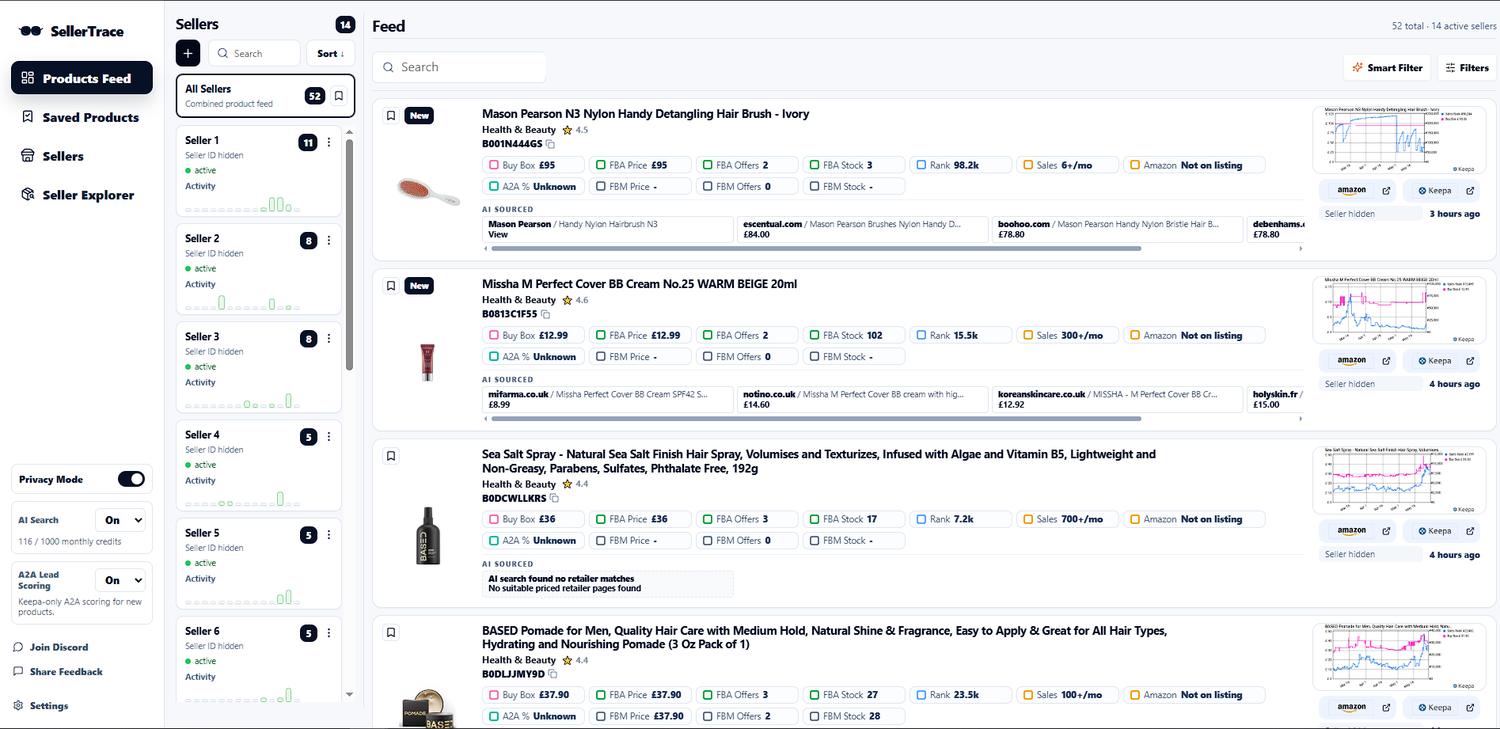Click Sea Salt Spray Rank 7.2k chip
The height and width of the screenshot is (729, 1500).
pos(961,519)
